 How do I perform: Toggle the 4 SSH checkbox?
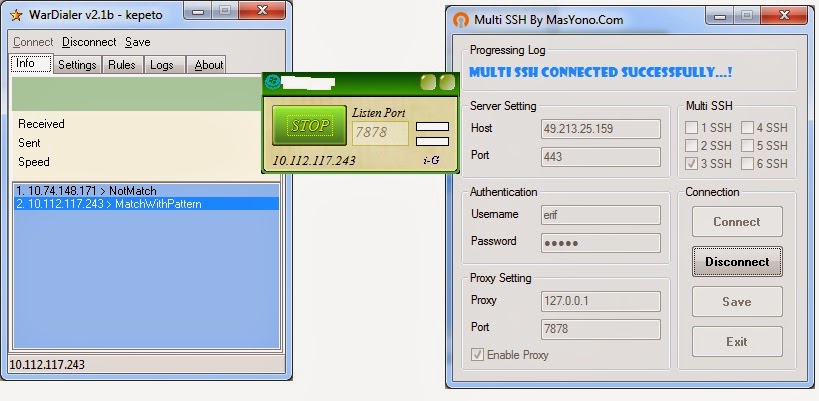747,127
